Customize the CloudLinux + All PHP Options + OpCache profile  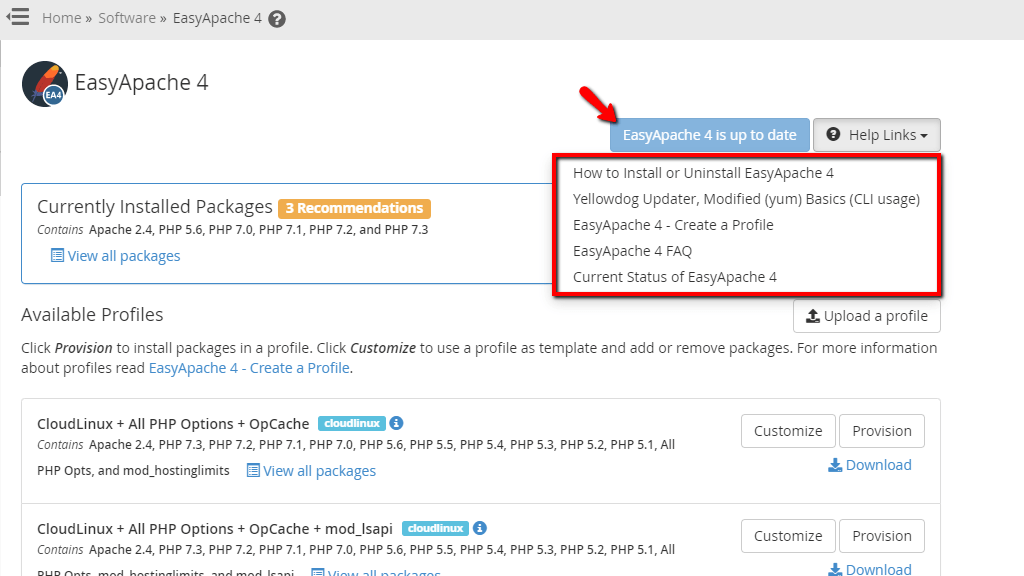coord(788,431)
